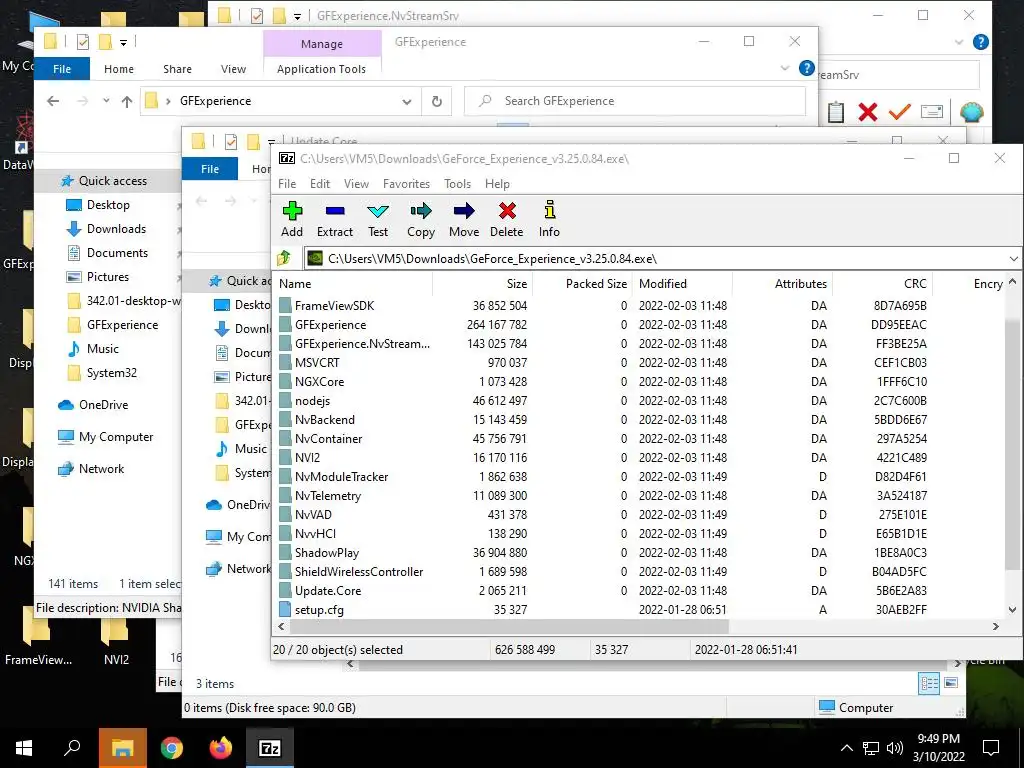Open Info for the selected items

point(549,219)
